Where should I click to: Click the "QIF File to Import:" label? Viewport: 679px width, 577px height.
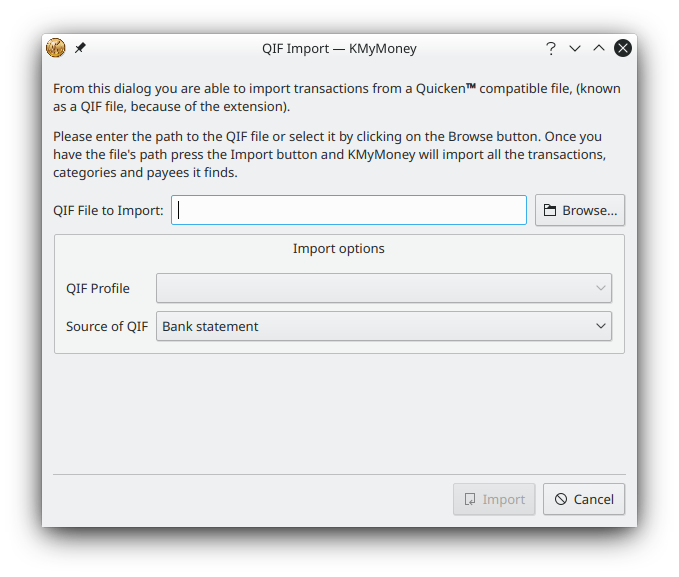tap(108, 210)
